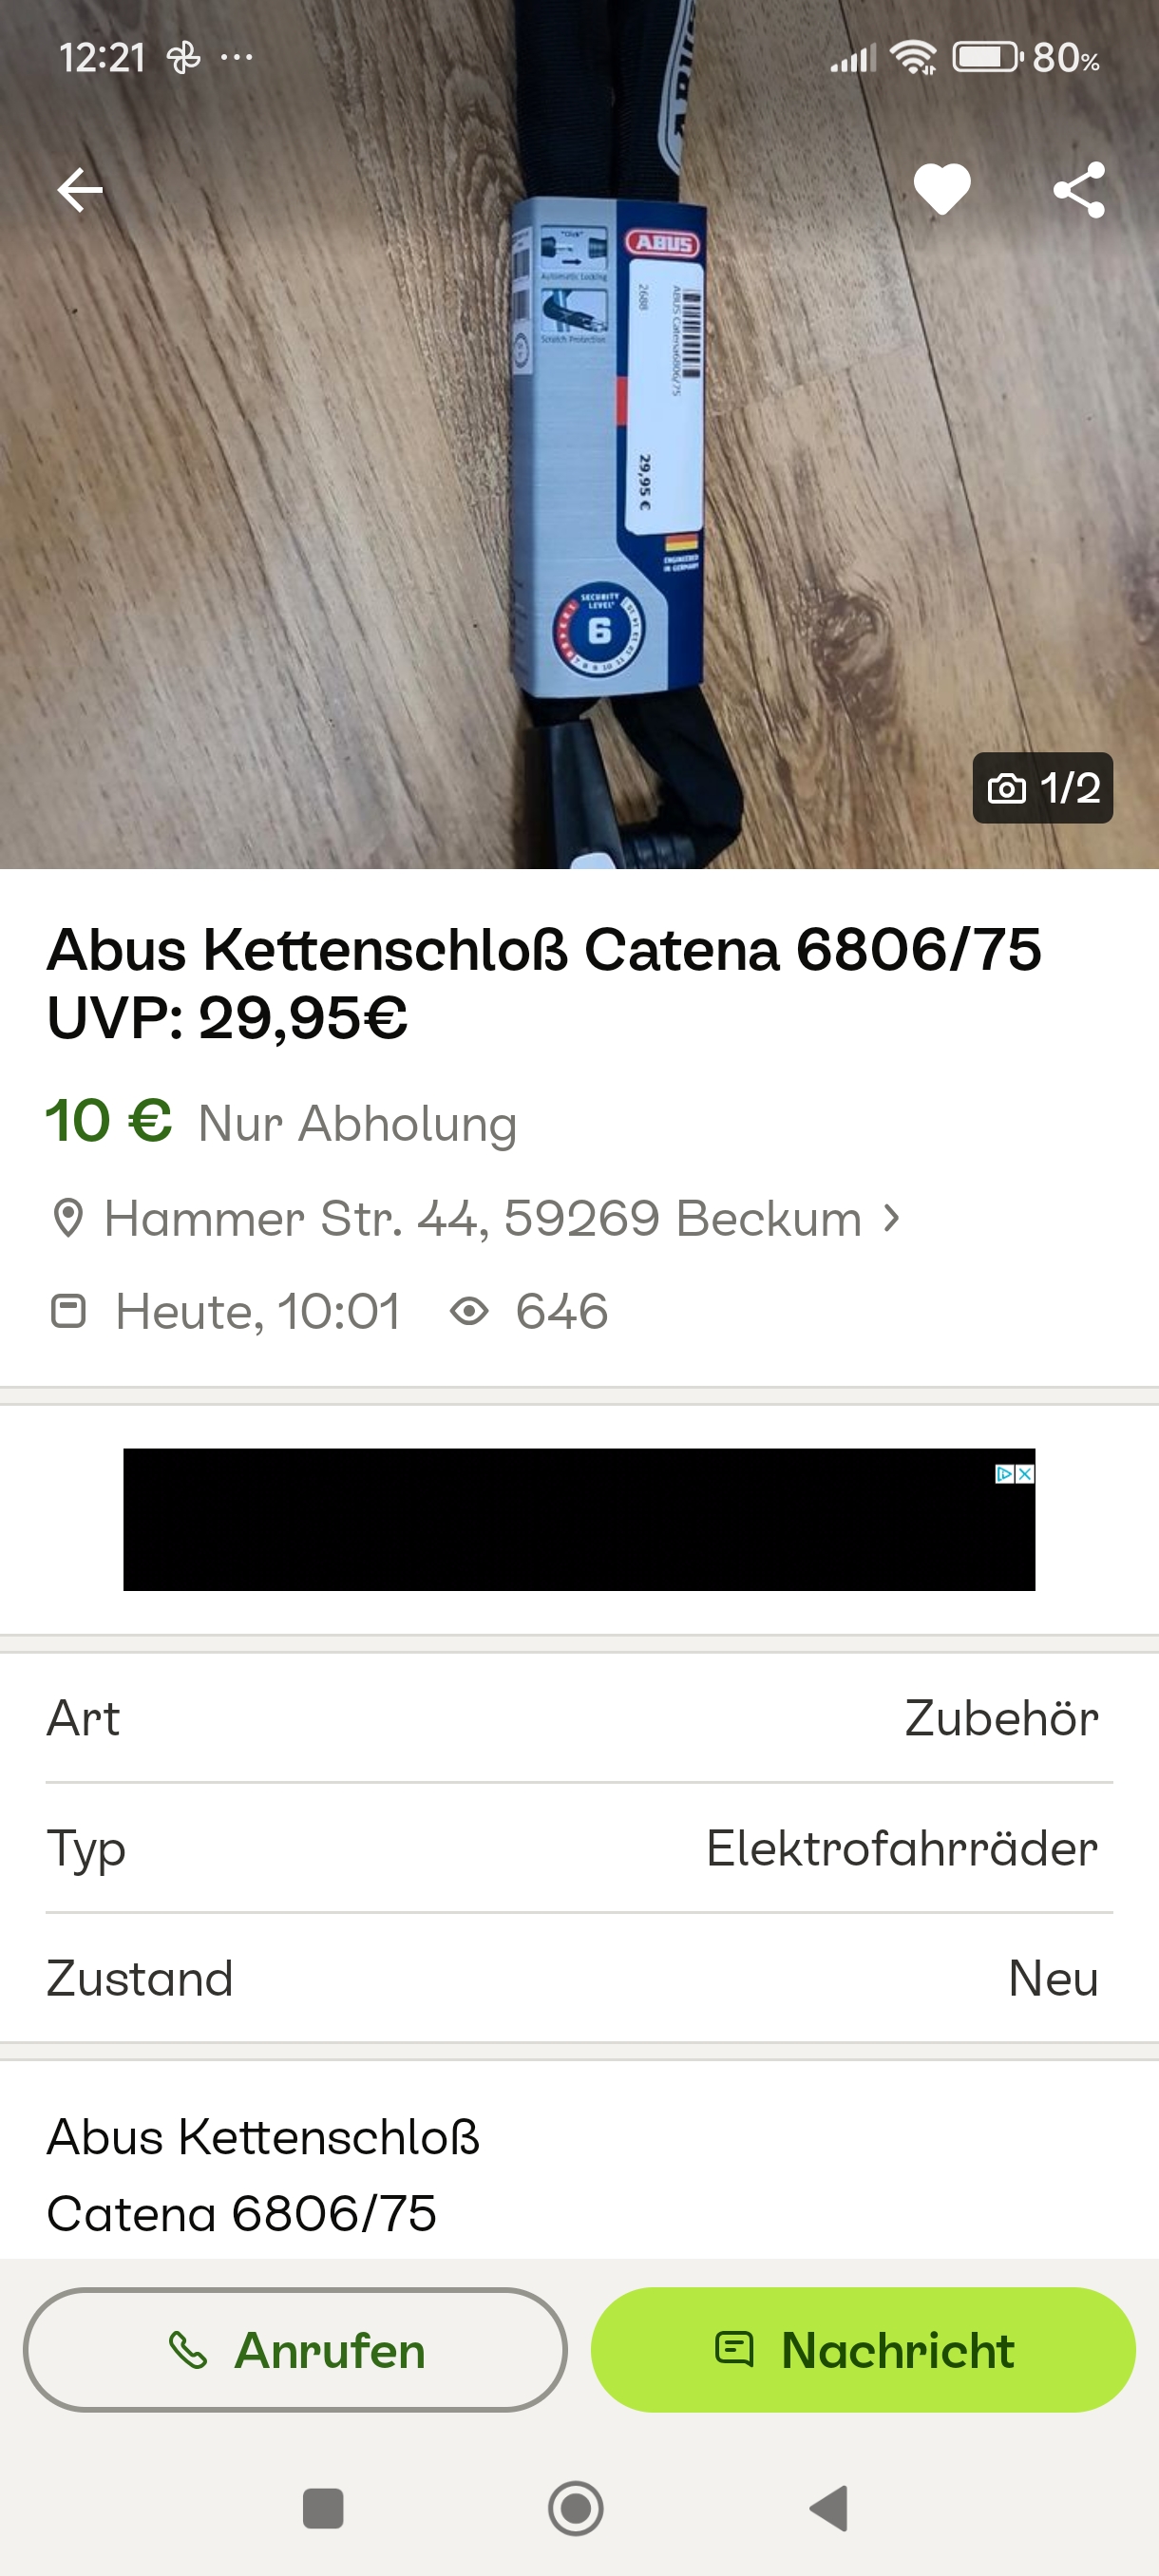Open address Hammer Str. 44, Beckum
This screenshot has height=2576, width=1159.
483,1219
